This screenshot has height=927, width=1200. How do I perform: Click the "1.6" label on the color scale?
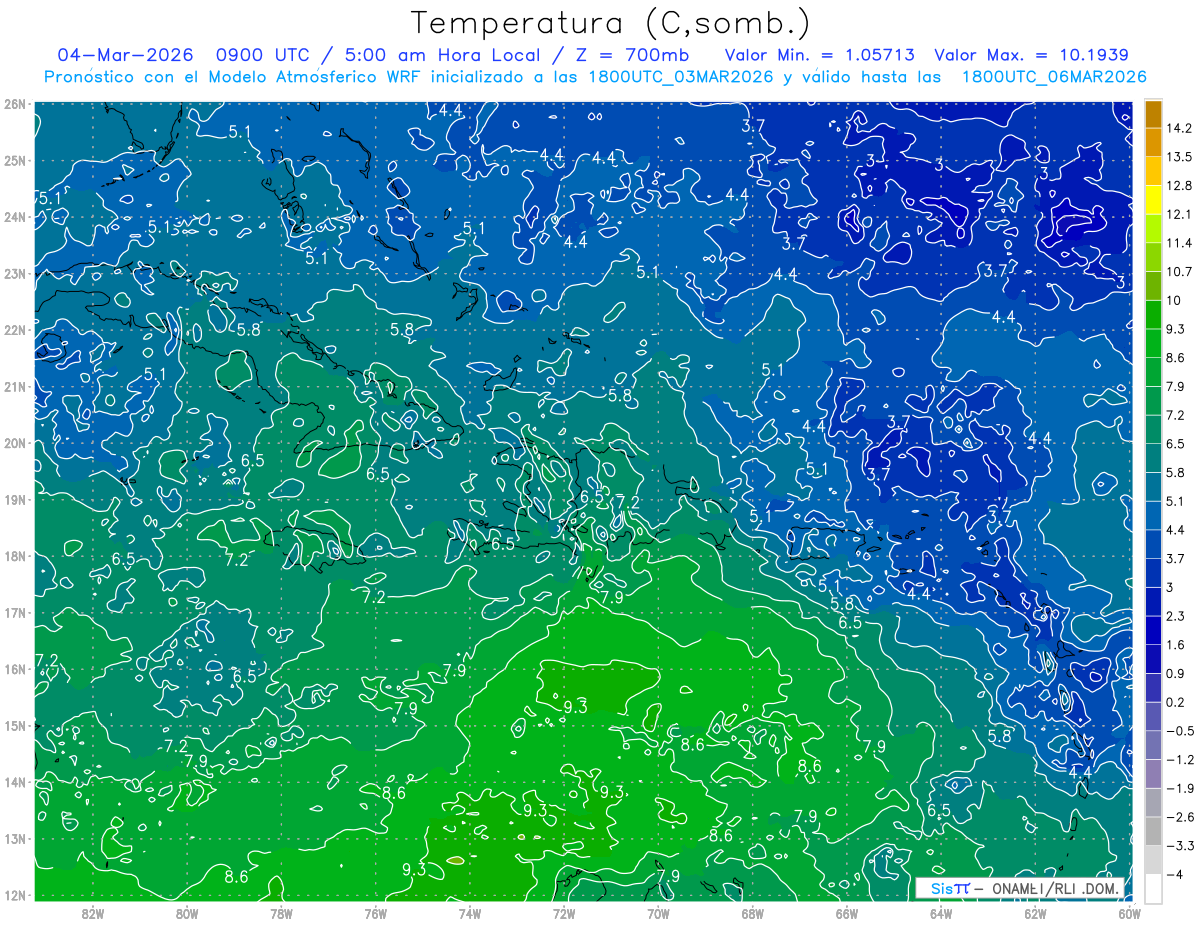pos(1175,645)
